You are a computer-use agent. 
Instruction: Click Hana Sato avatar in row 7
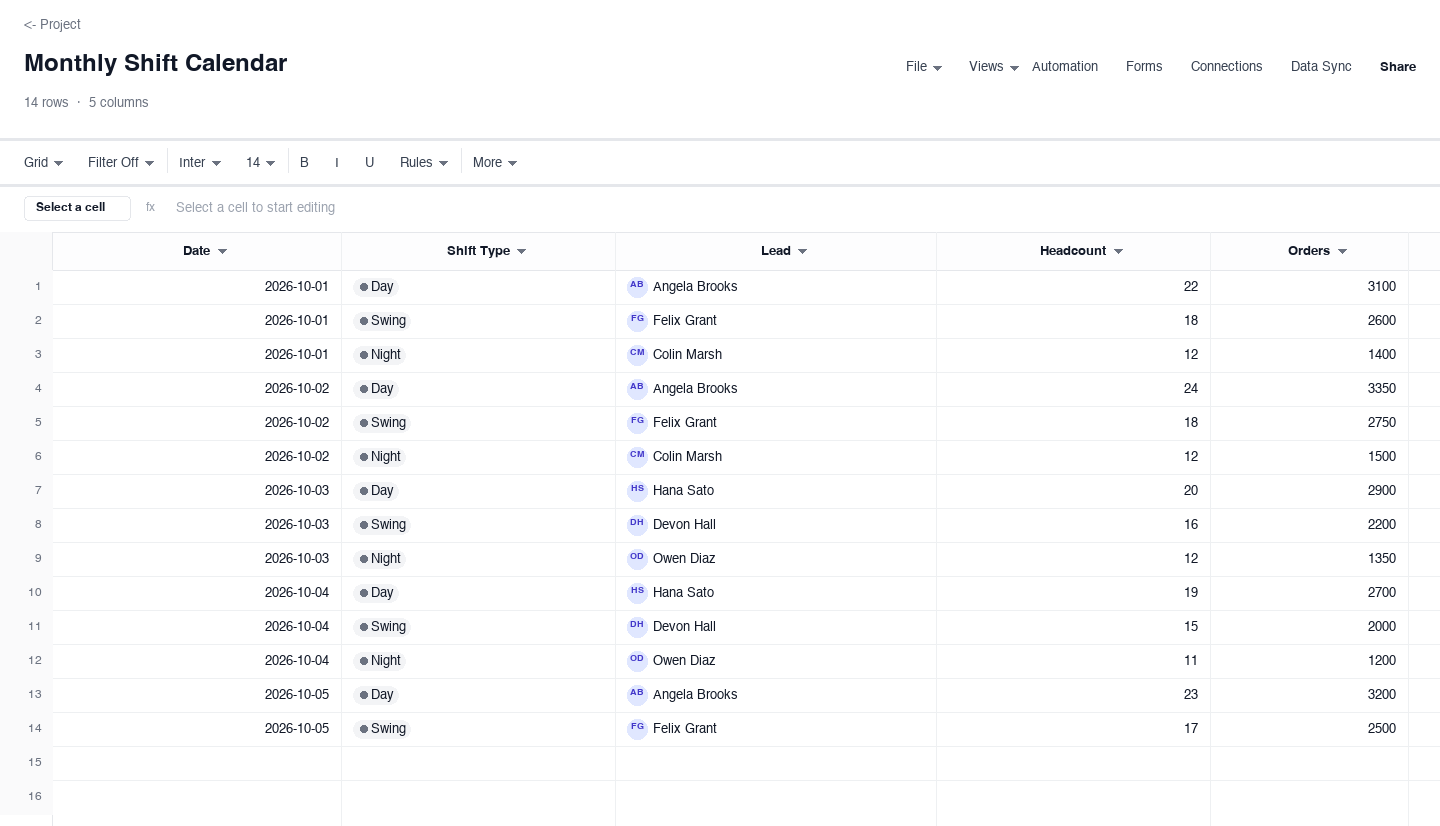637,491
